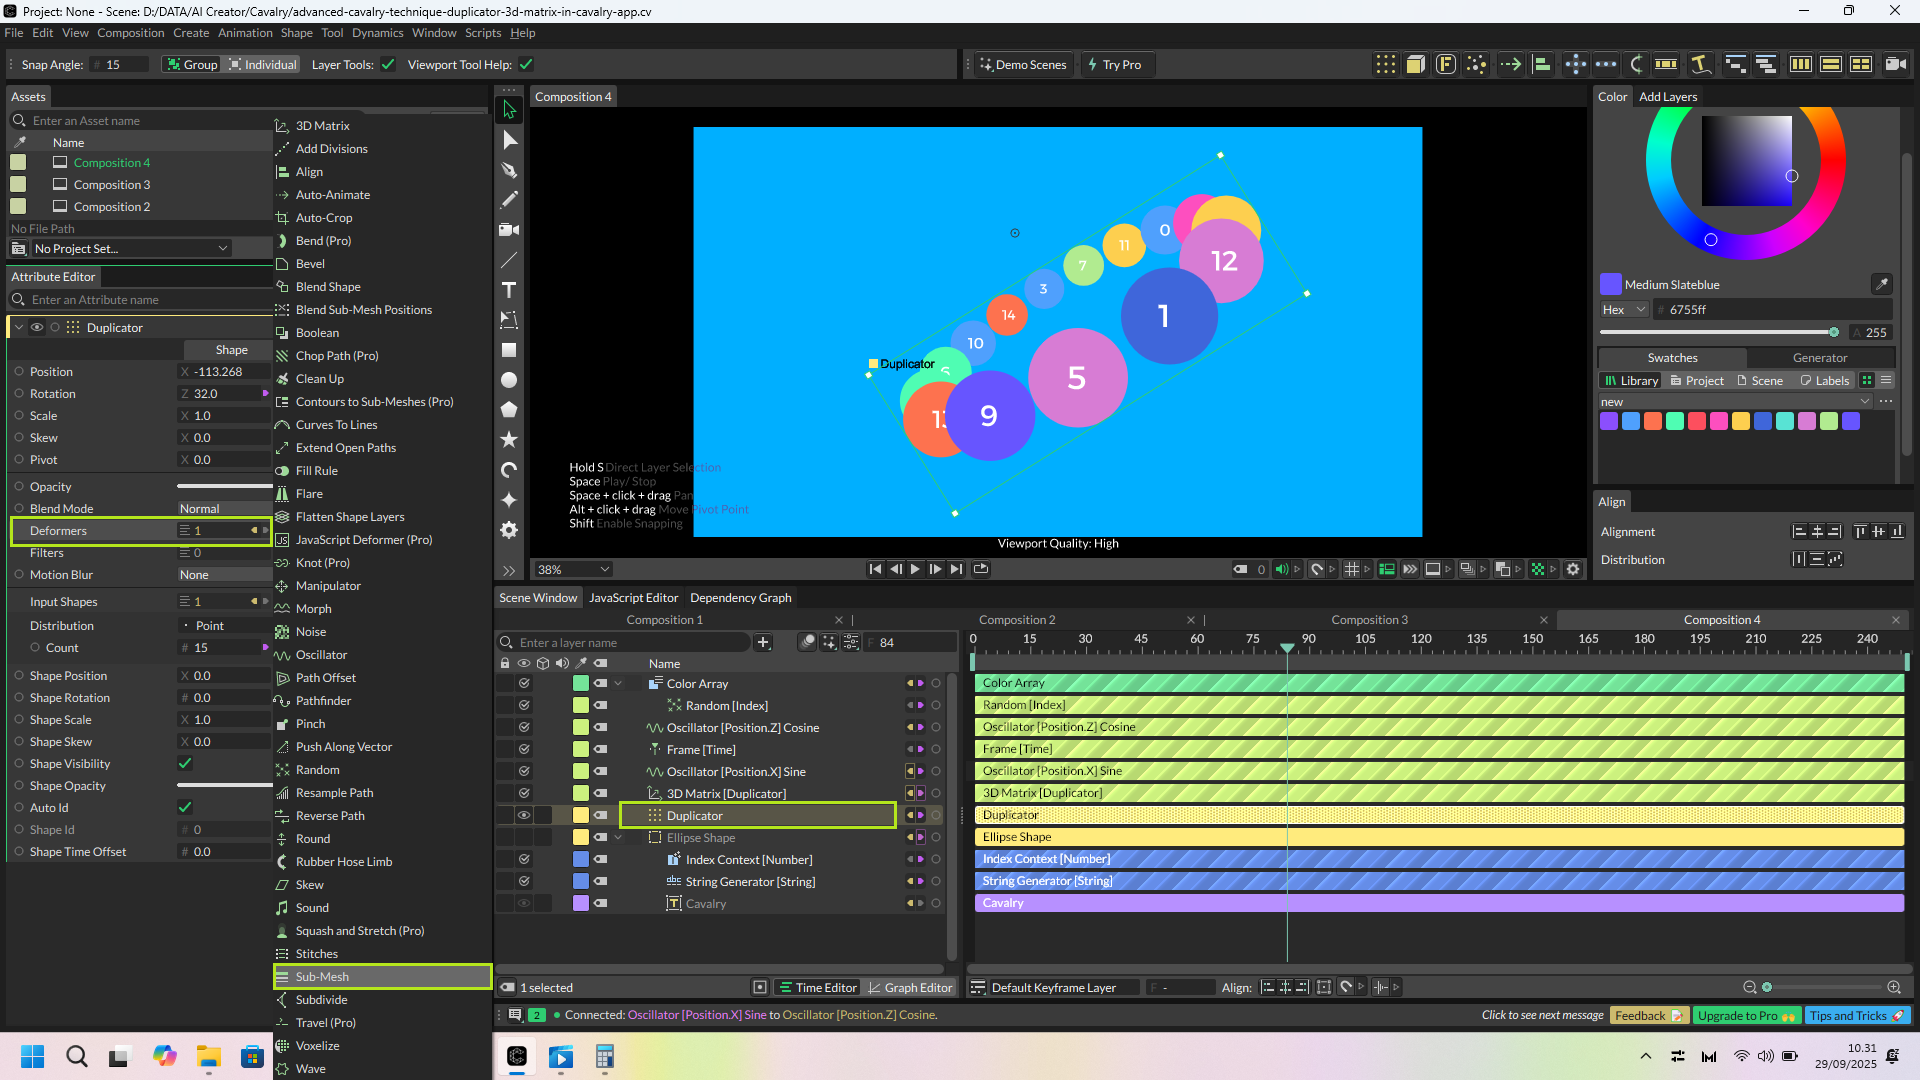This screenshot has height=1080, width=1920.
Task: Toggle the Layer Tools checkbox
Action: [388, 65]
